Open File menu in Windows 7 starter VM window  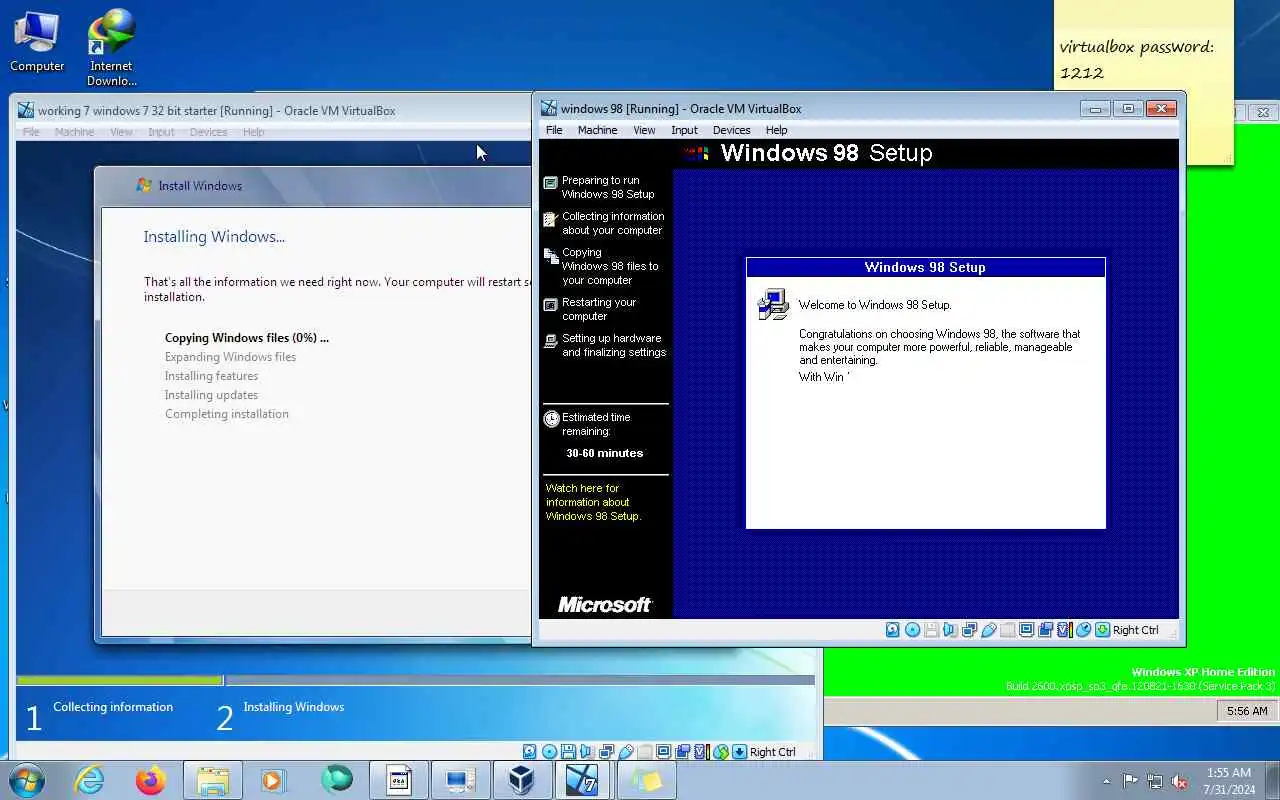[31, 132]
